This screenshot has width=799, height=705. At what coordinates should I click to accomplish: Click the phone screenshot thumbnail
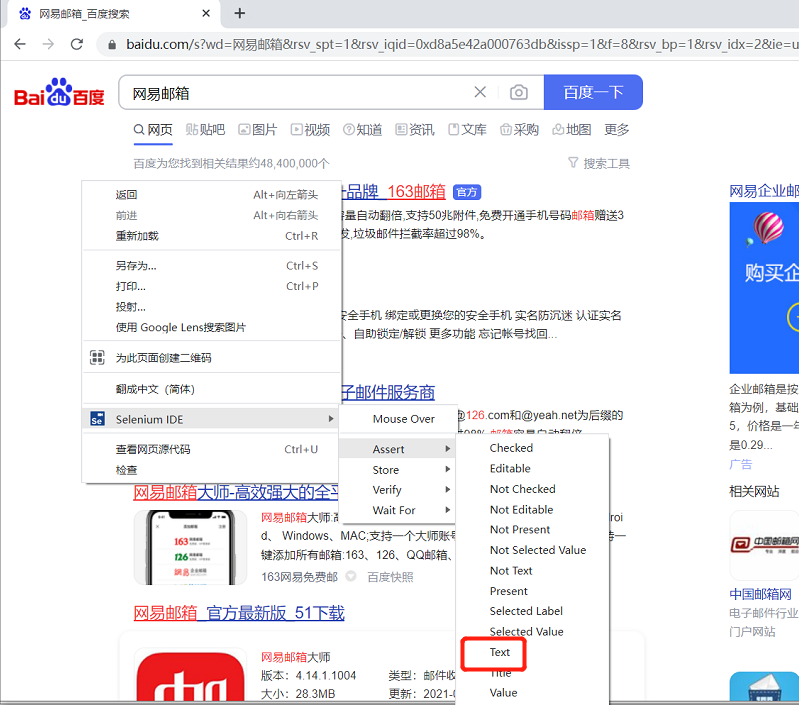click(191, 548)
